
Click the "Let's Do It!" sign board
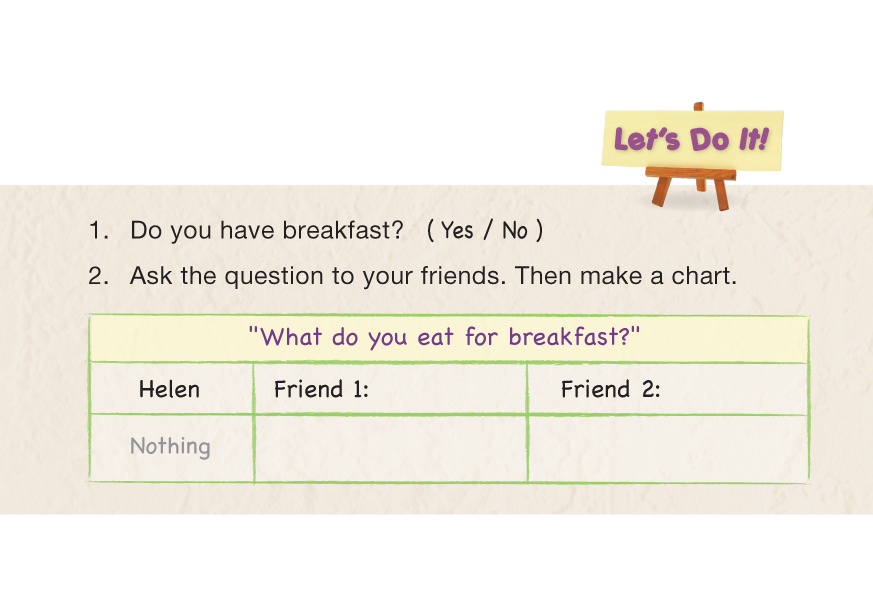coord(691,138)
